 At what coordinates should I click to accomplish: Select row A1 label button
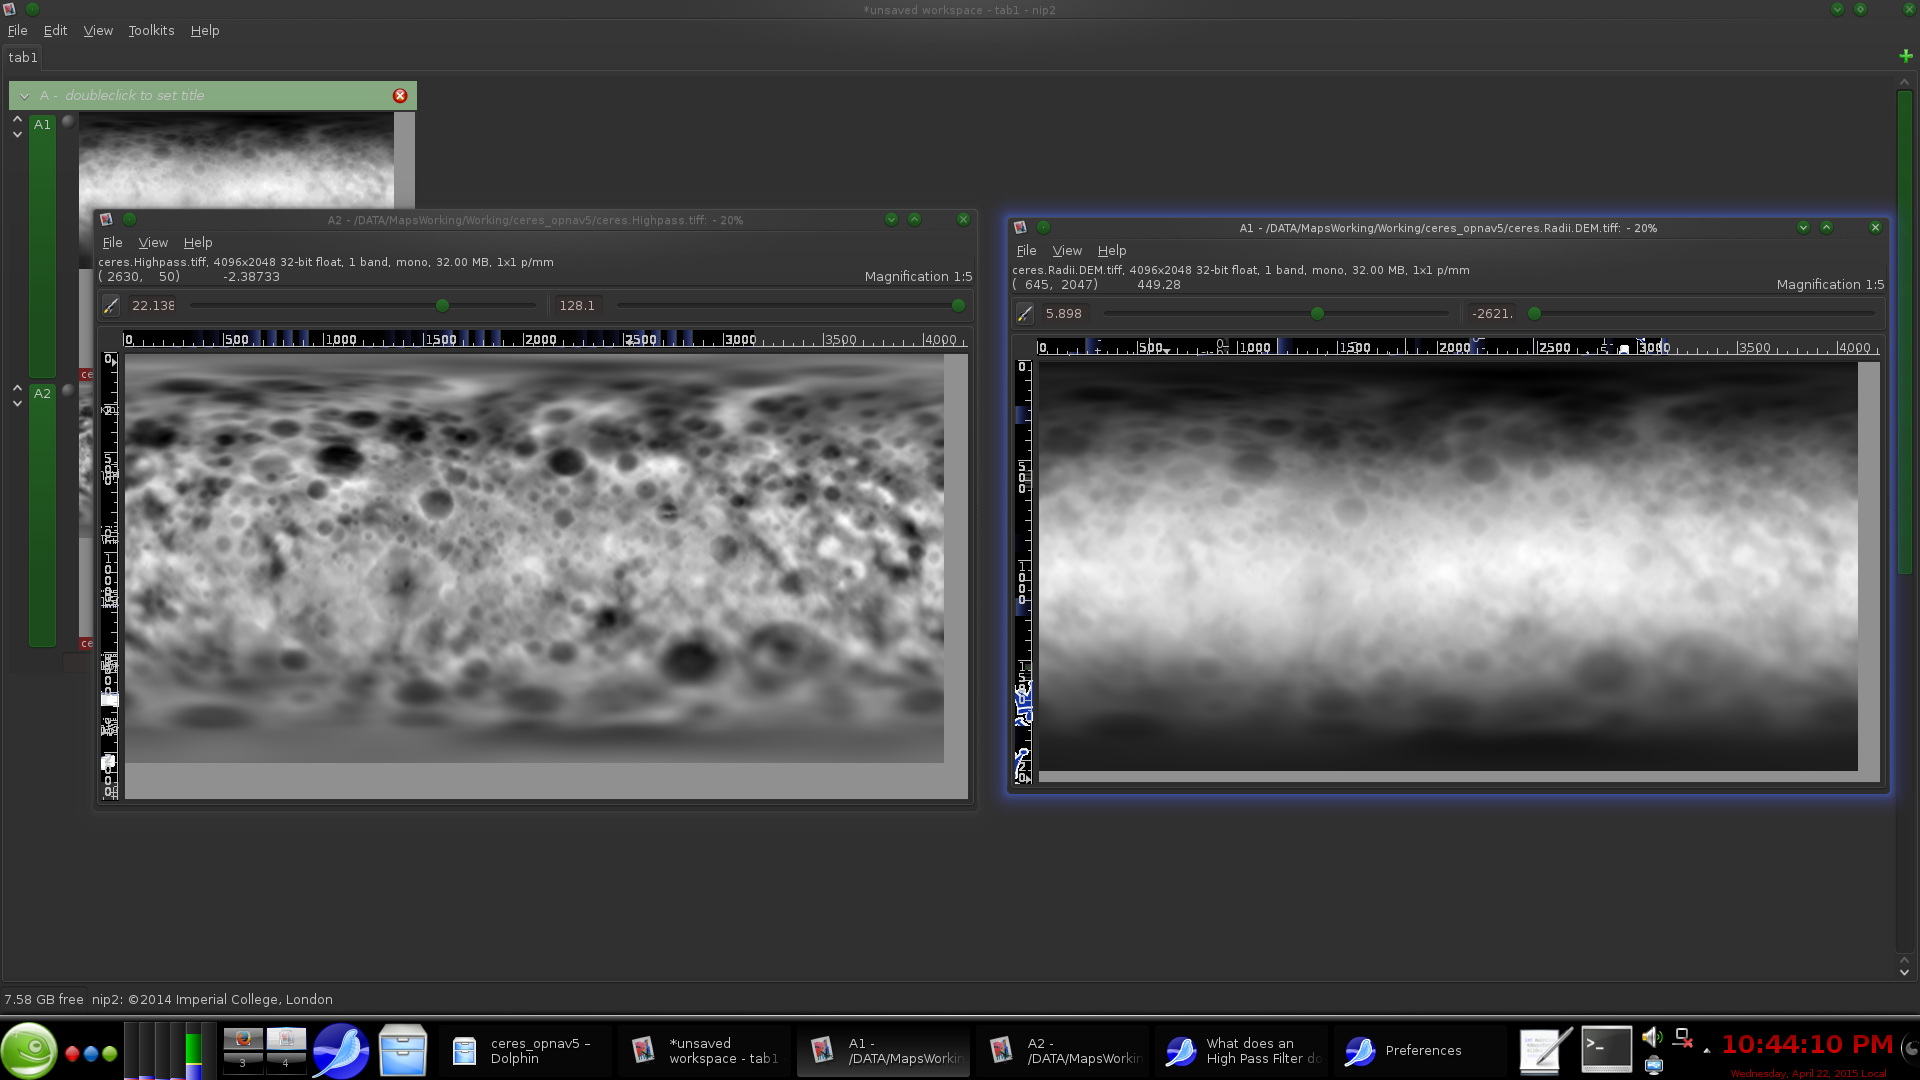point(42,245)
